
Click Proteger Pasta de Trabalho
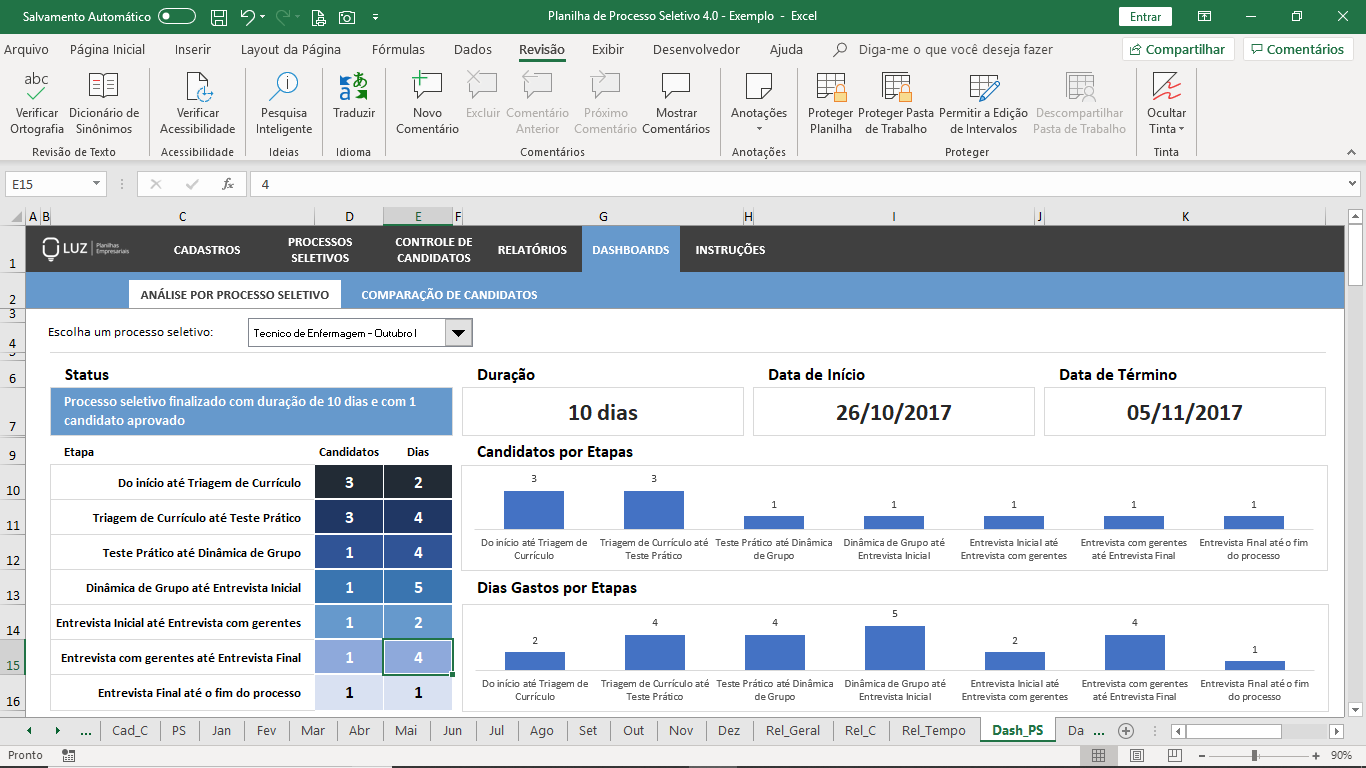tap(896, 103)
